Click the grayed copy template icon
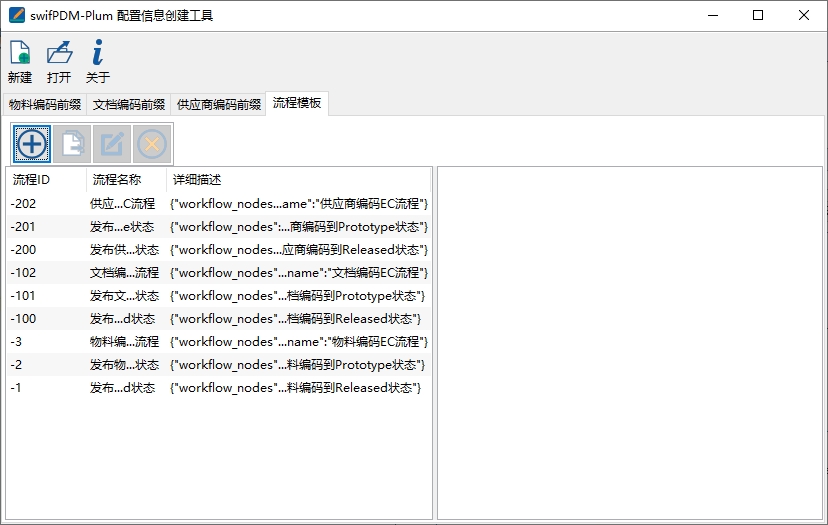828x525 pixels. (72, 144)
